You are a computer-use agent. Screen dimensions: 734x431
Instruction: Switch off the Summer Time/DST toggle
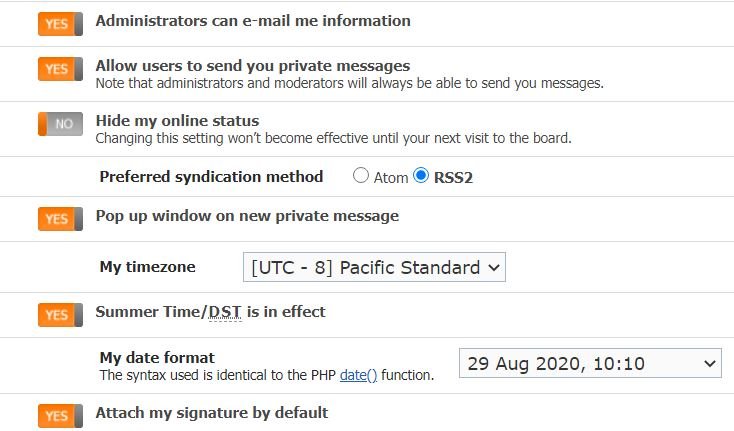[60, 315]
